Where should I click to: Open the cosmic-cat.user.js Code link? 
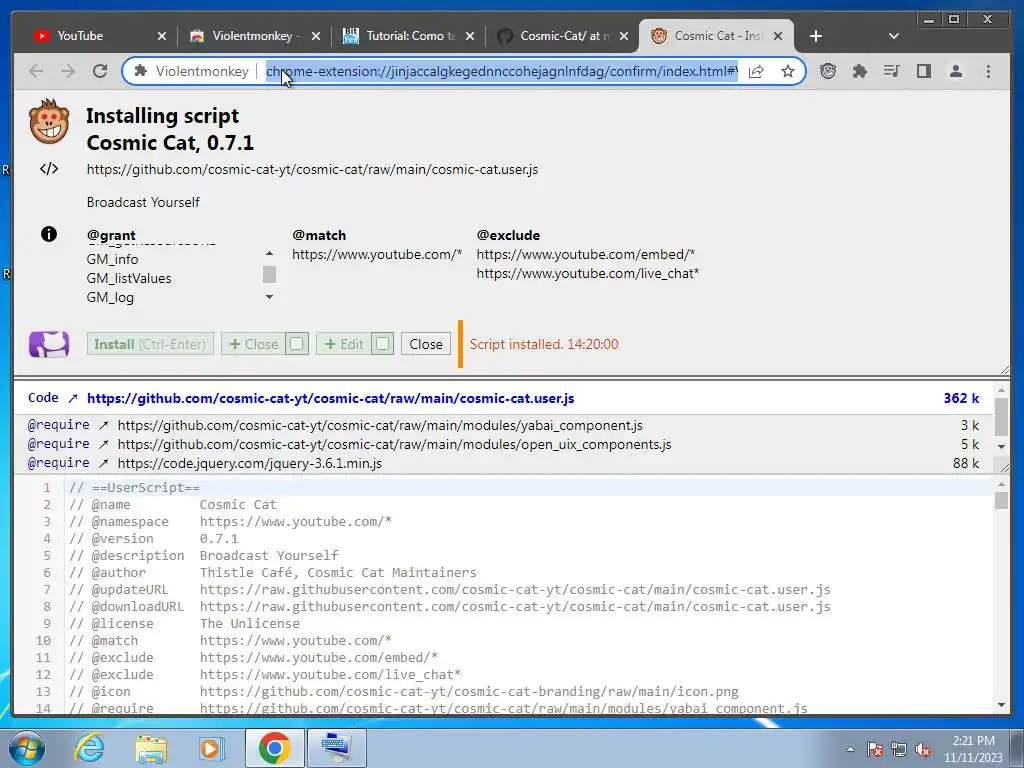pos(330,398)
